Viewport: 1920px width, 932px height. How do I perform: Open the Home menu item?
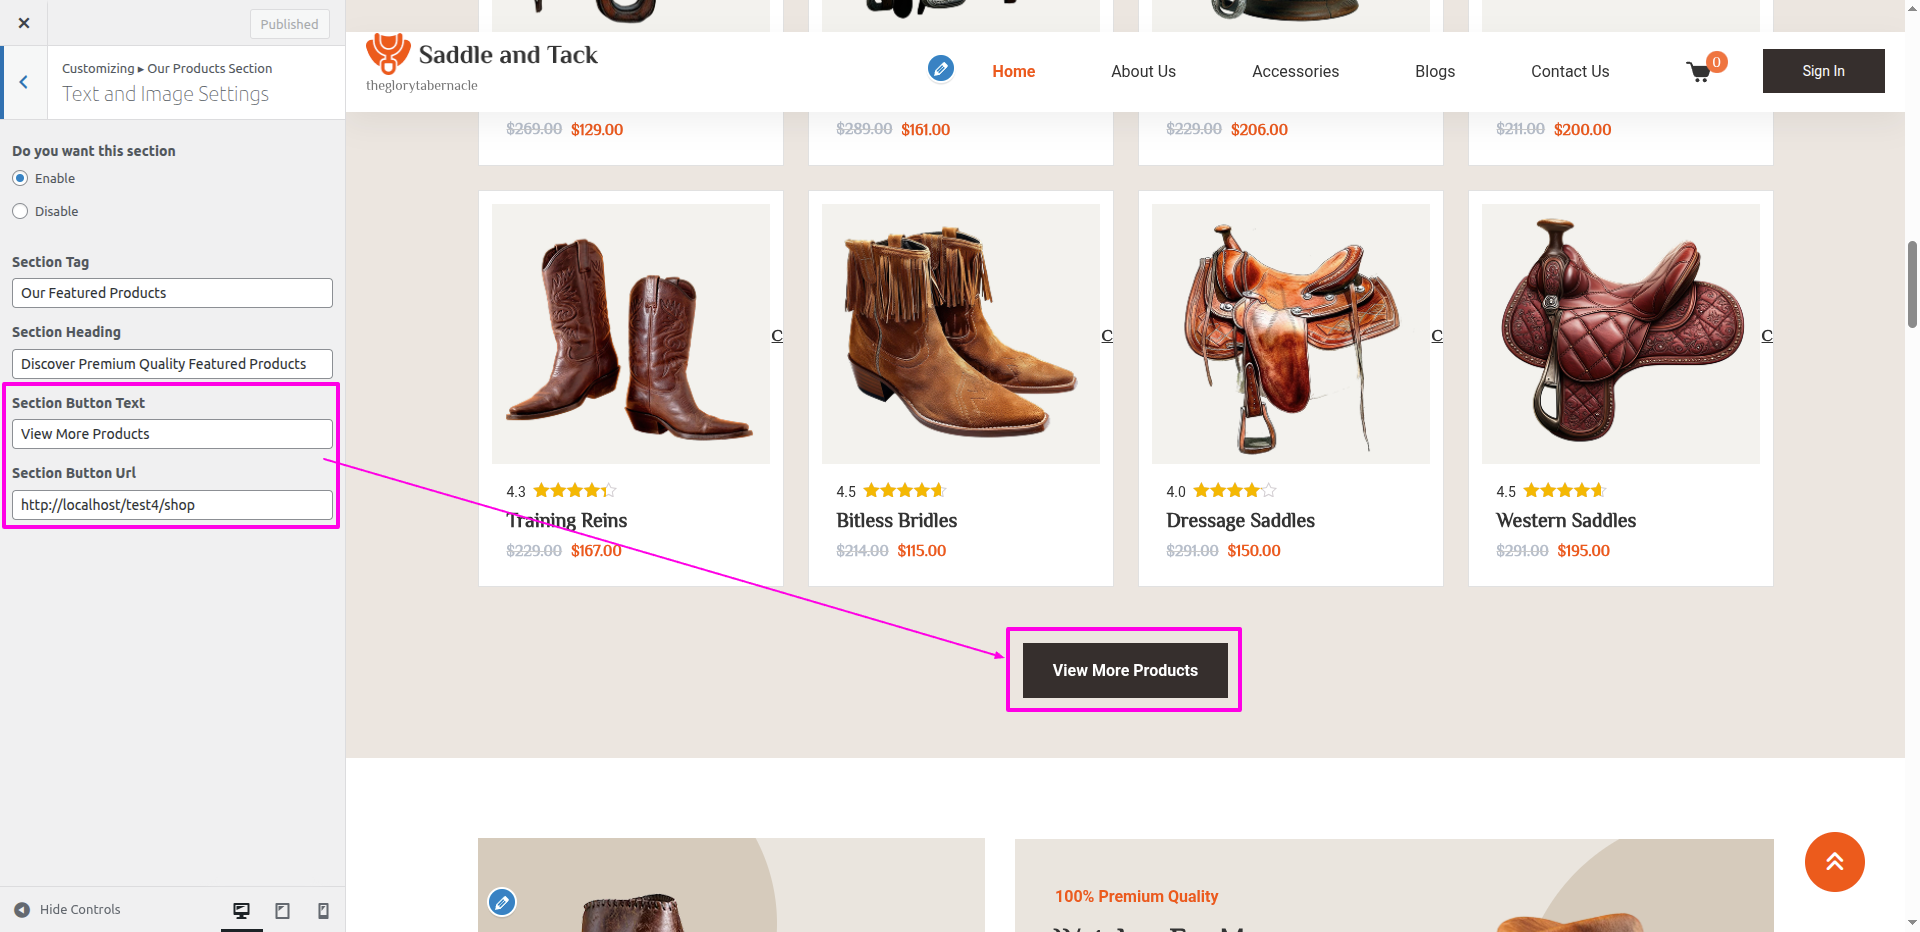1013,71
